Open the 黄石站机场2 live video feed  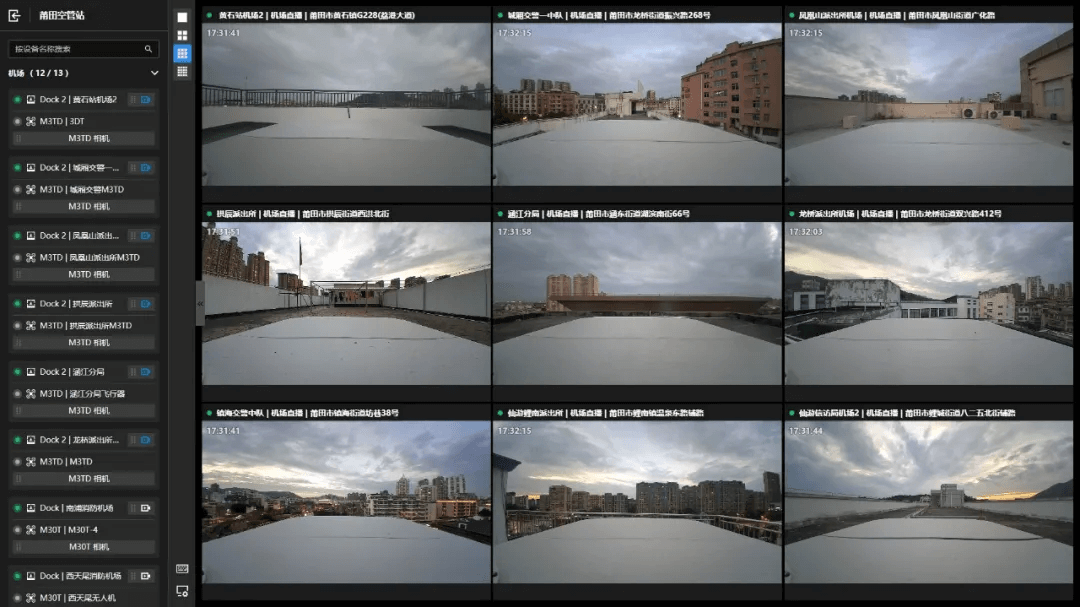(x=346, y=105)
